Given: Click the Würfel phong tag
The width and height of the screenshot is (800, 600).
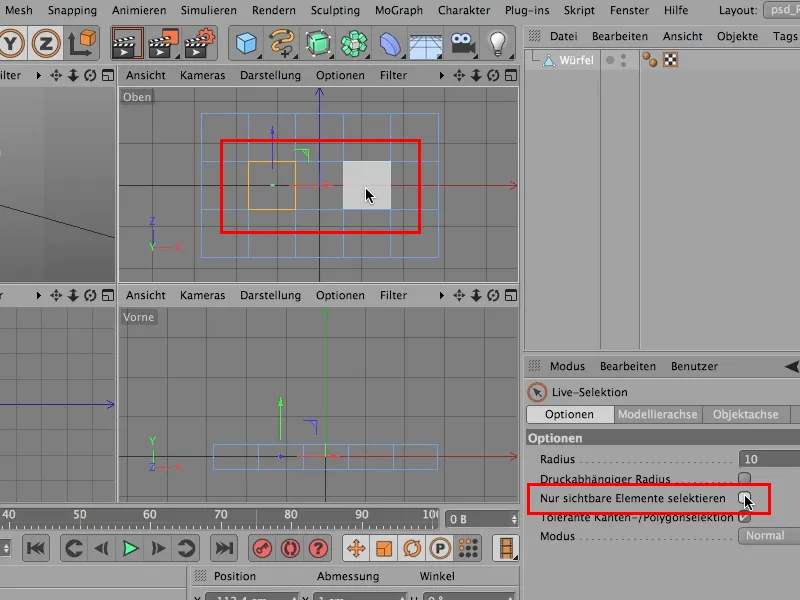Looking at the screenshot, I should [x=649, y=60].
